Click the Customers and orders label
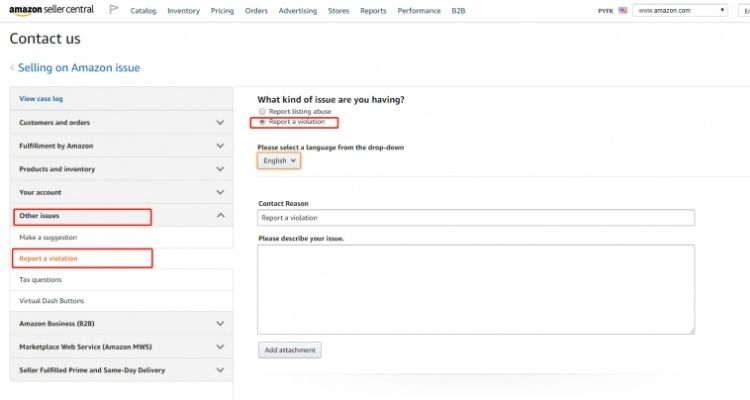Screen dimensions: 750x400 [55, 122]
